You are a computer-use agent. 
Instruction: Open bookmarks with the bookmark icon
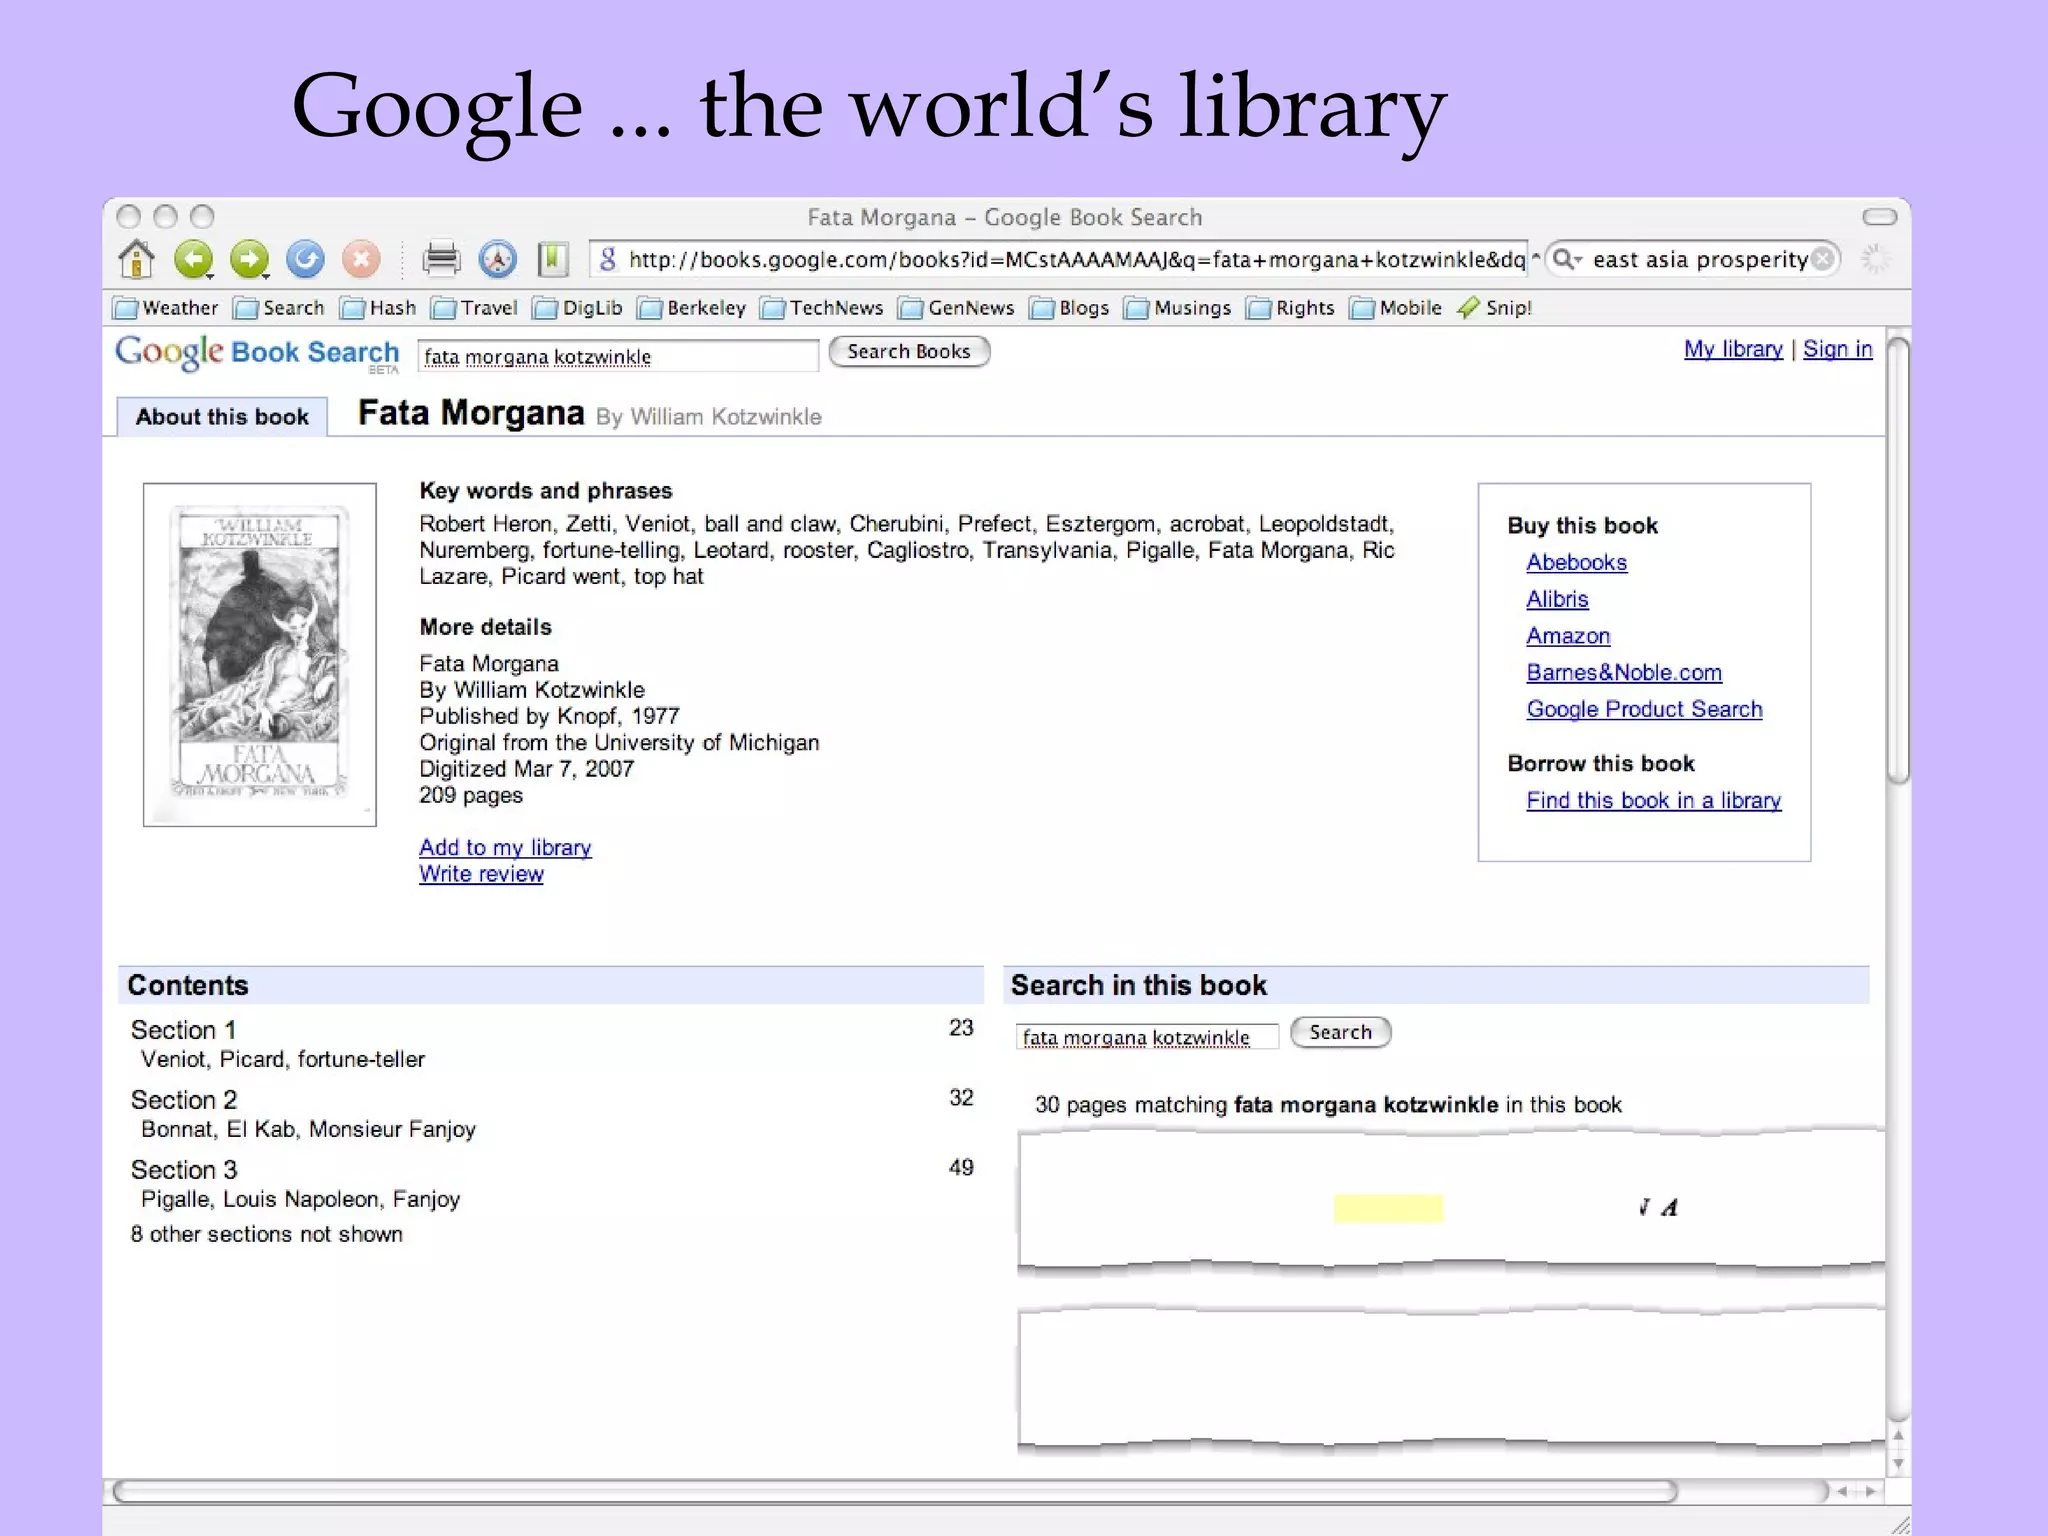click(553, 259)
